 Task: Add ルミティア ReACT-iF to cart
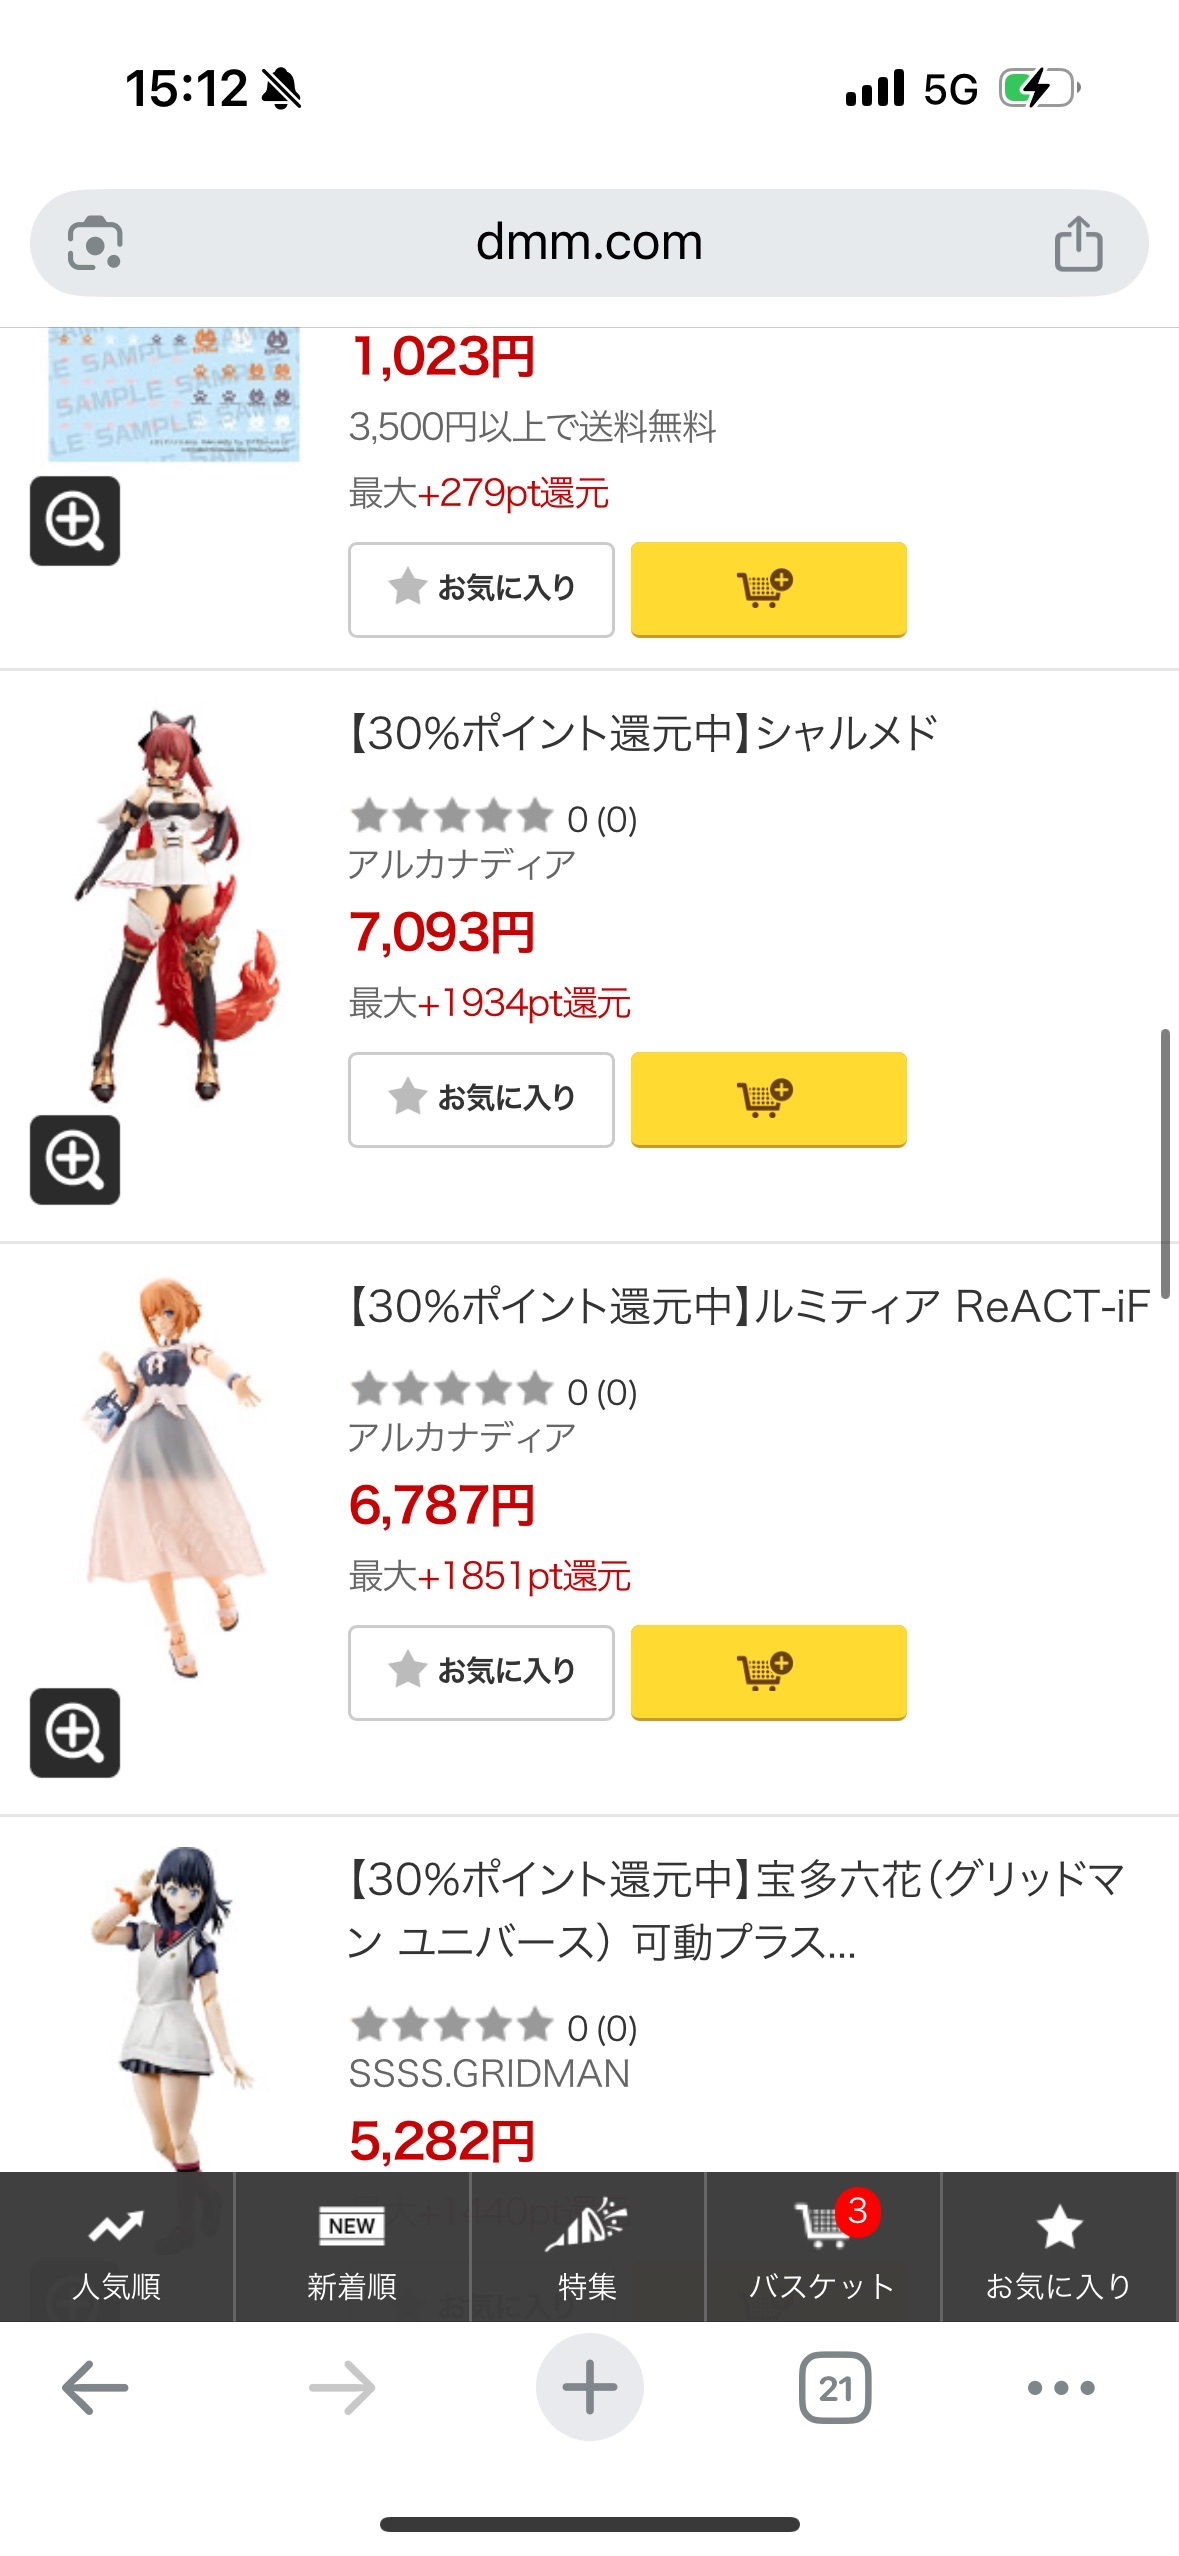(x=768, y=1672)
